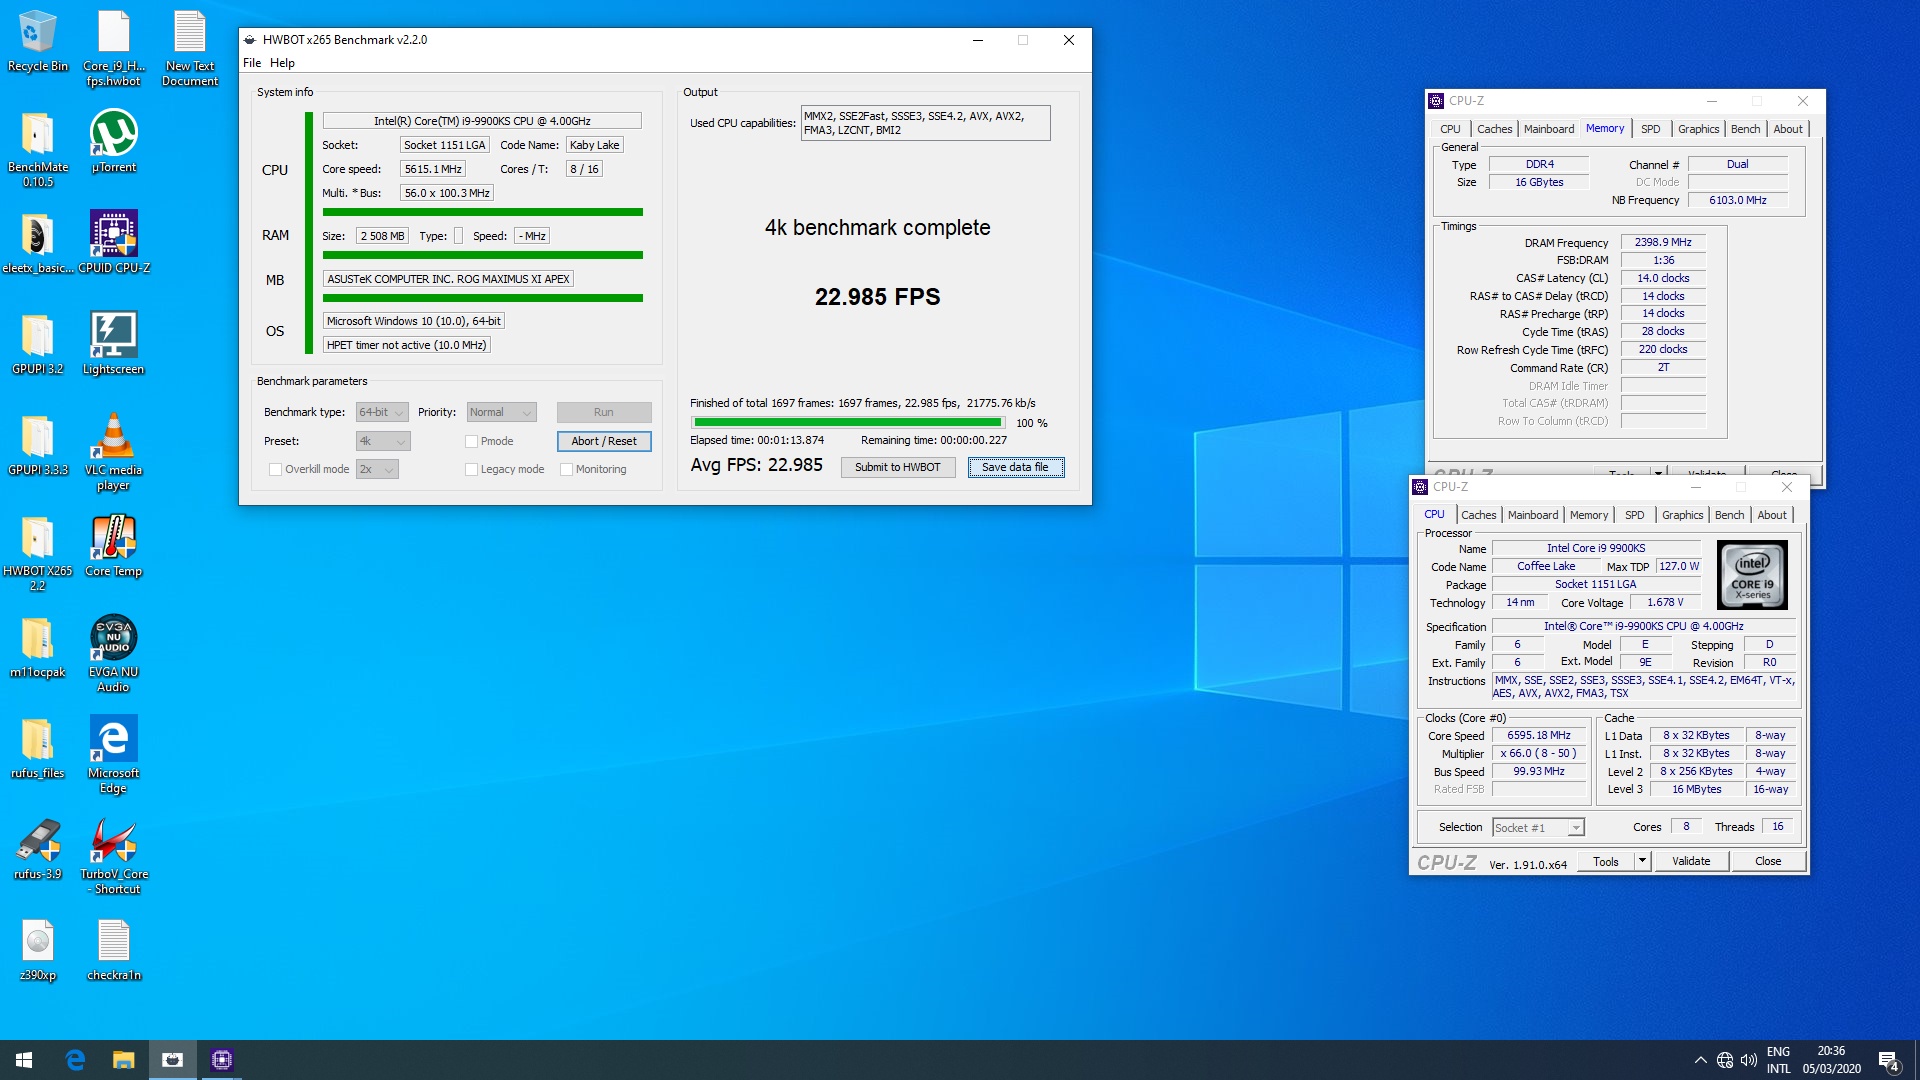Open About tab in the rear CPU-Z window

1788,129
